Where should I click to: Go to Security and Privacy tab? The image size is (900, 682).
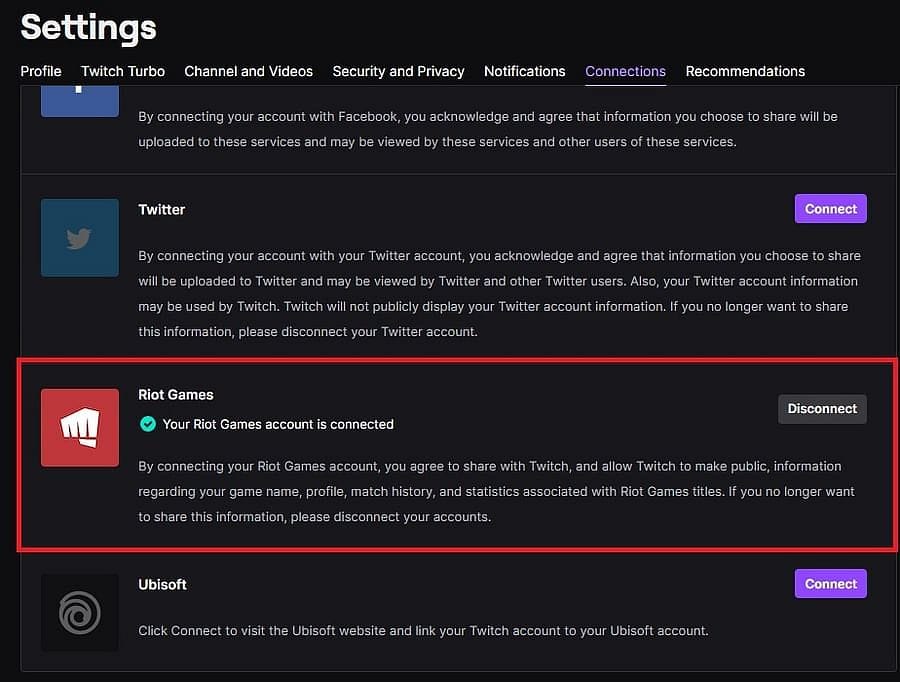[398, 71]
